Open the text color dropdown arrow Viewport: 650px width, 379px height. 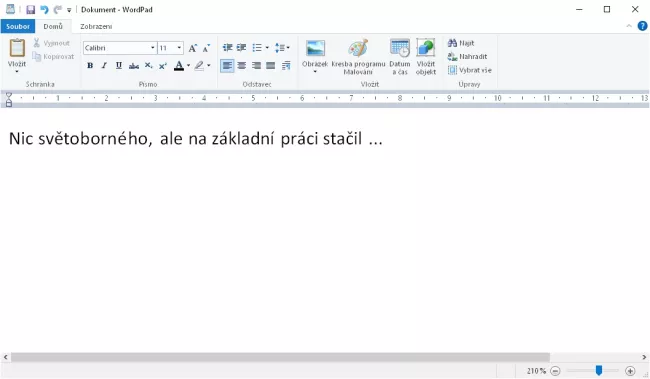tap(188, 66)
